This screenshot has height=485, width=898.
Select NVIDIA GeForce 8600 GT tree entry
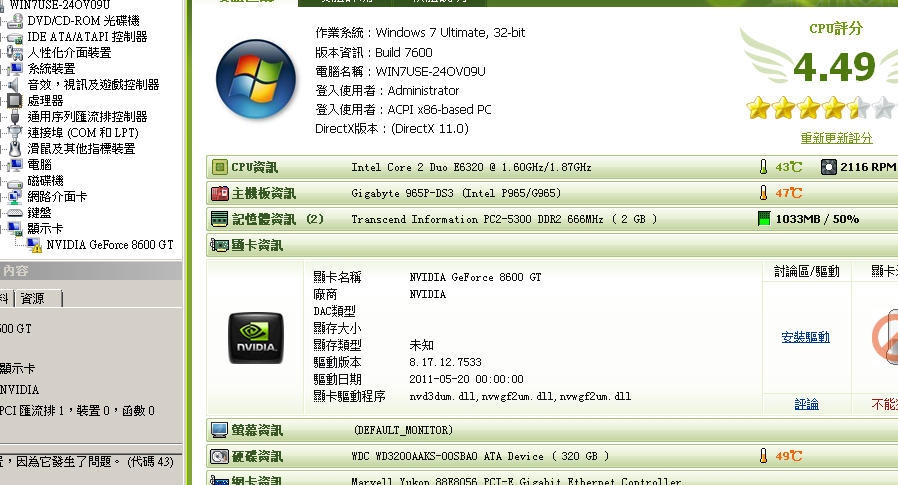pos(110,245)
